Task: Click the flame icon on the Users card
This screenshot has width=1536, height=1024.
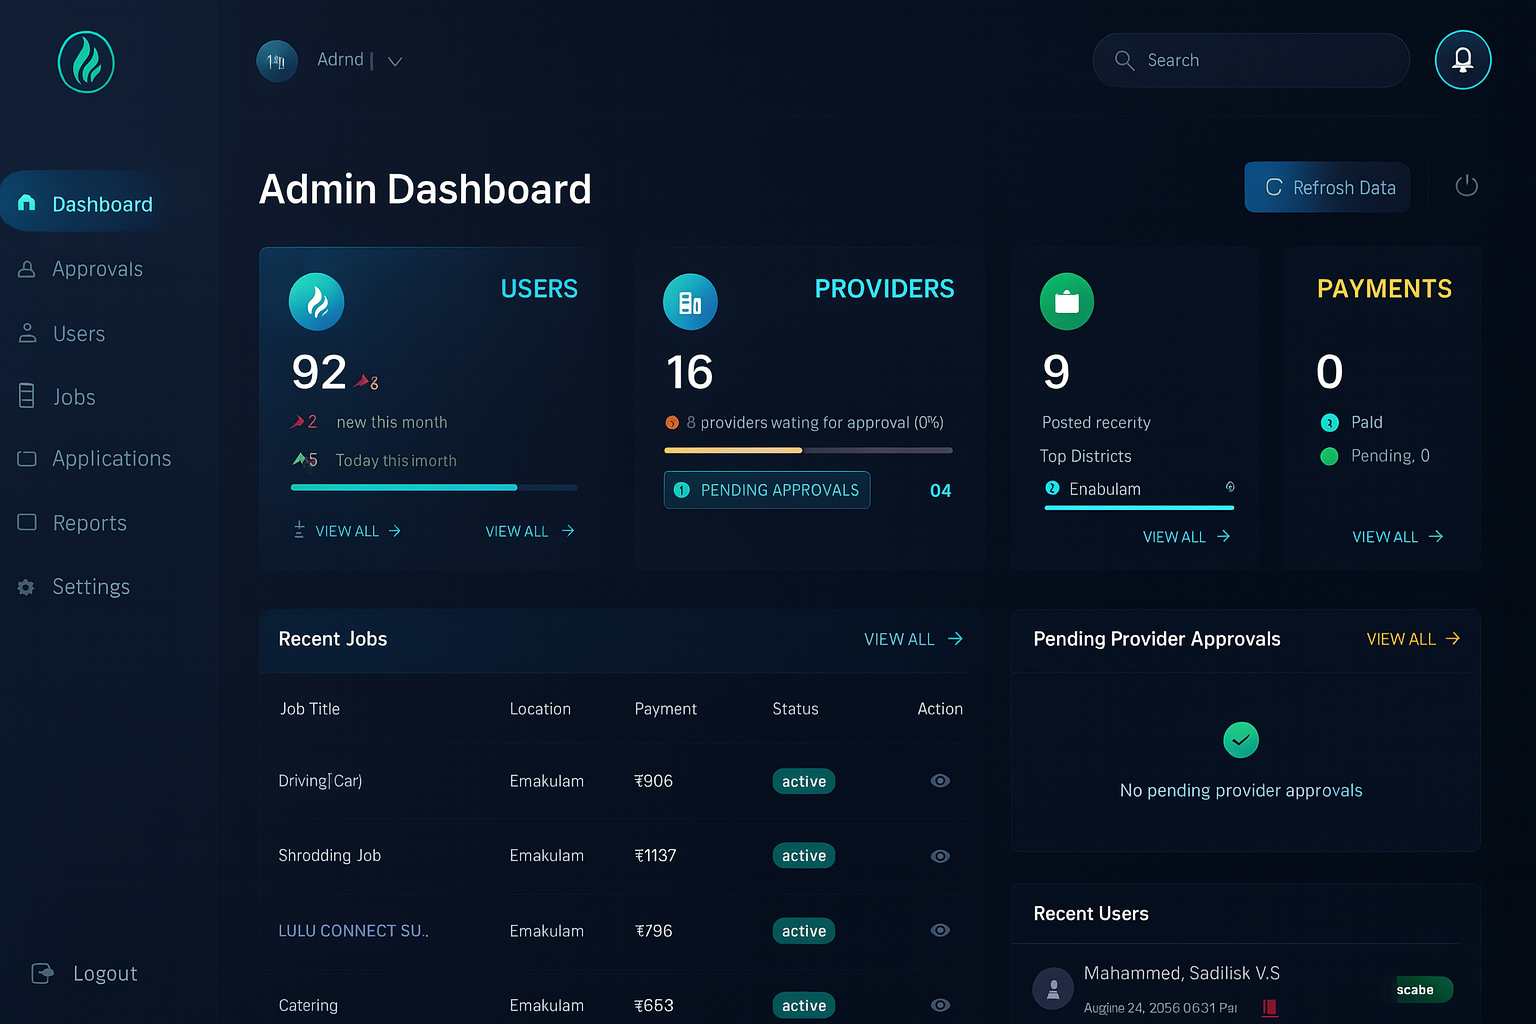Action: click(x=316, y=301)
